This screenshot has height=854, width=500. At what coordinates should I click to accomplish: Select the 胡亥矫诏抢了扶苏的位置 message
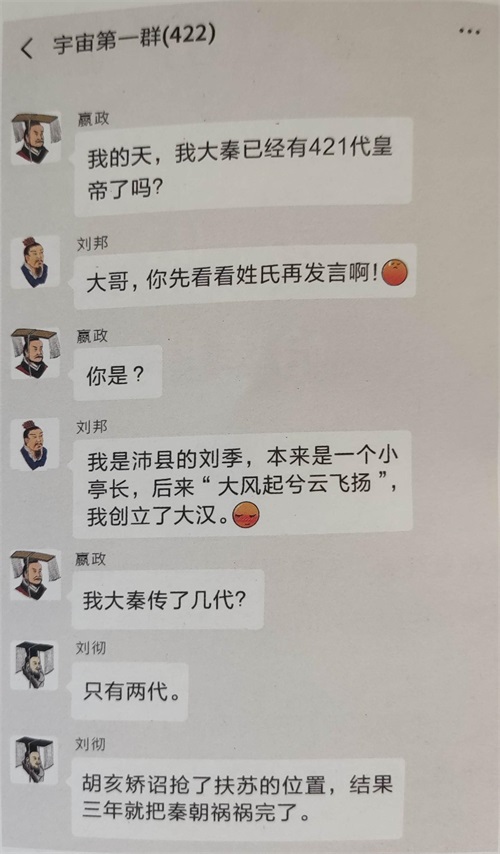click(x=237, y=798)
